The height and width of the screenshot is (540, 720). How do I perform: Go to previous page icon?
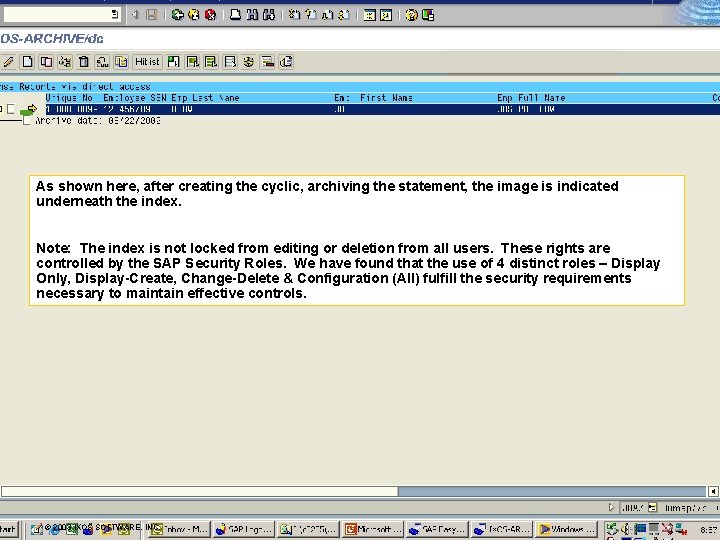[x=311, y=15]
